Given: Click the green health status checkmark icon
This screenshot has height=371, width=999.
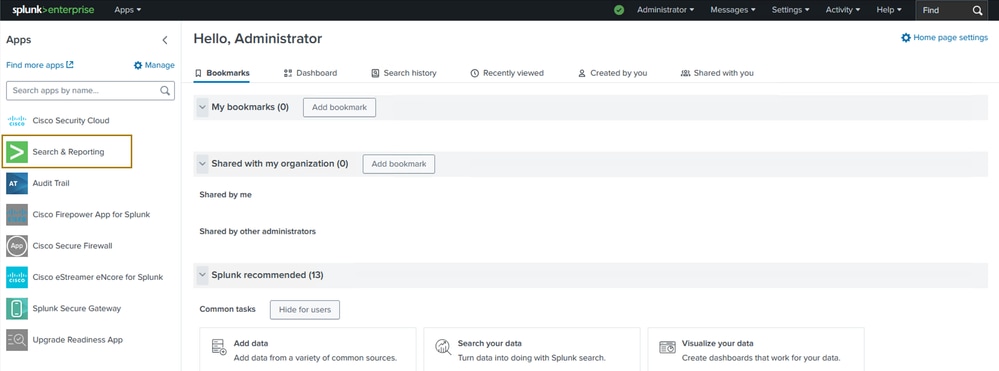Looking at the screenshot, I should tap(619, 10).
